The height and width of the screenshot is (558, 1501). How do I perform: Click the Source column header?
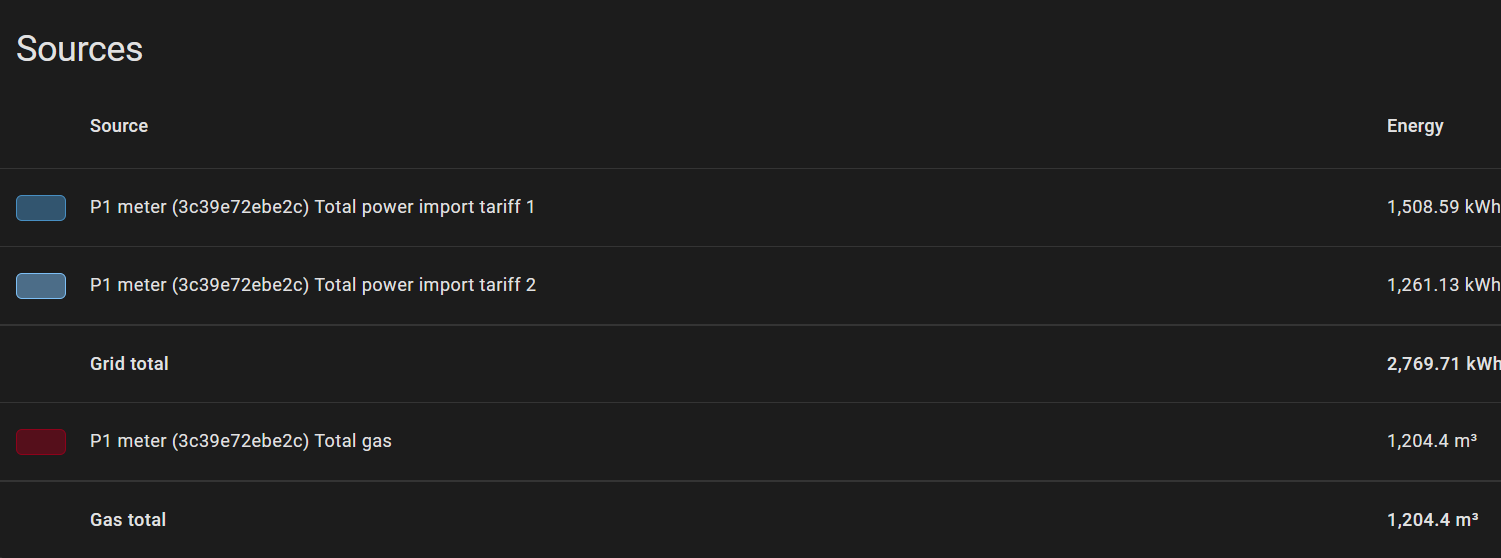(119, 126)
